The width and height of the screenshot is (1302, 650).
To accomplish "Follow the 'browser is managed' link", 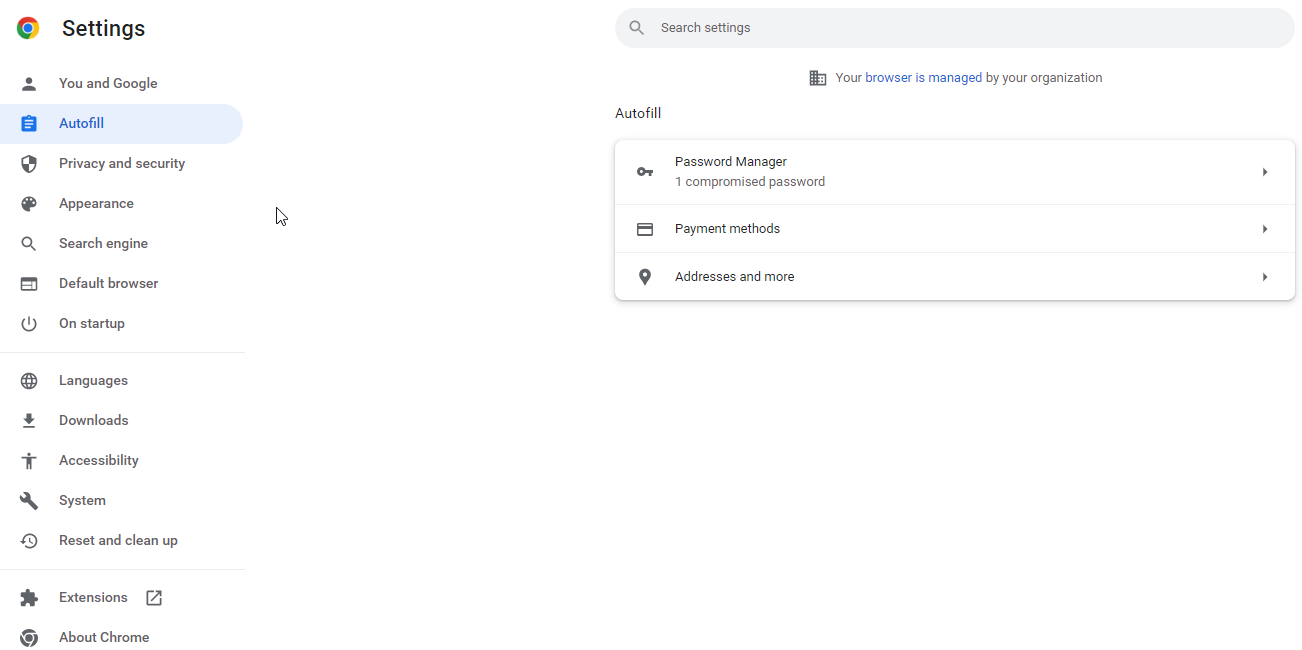I will [x=923, y=78].
